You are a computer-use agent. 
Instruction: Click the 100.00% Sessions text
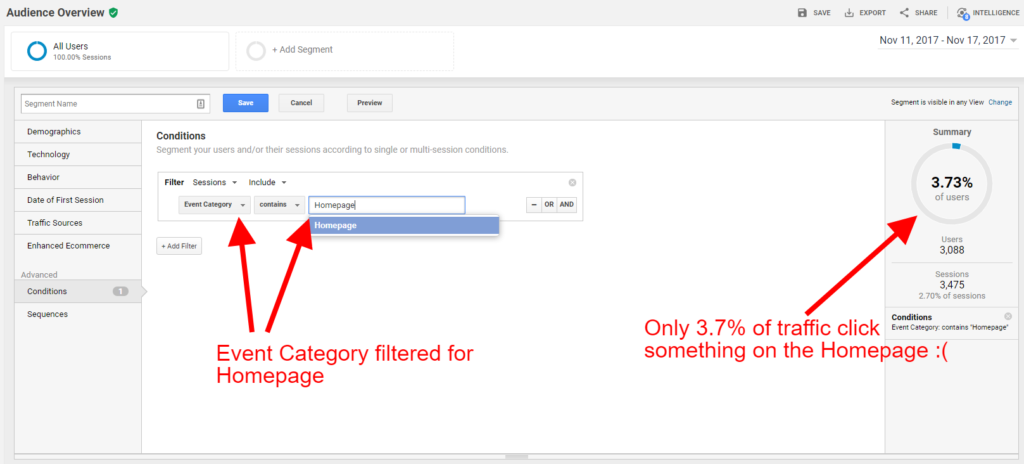82,58
